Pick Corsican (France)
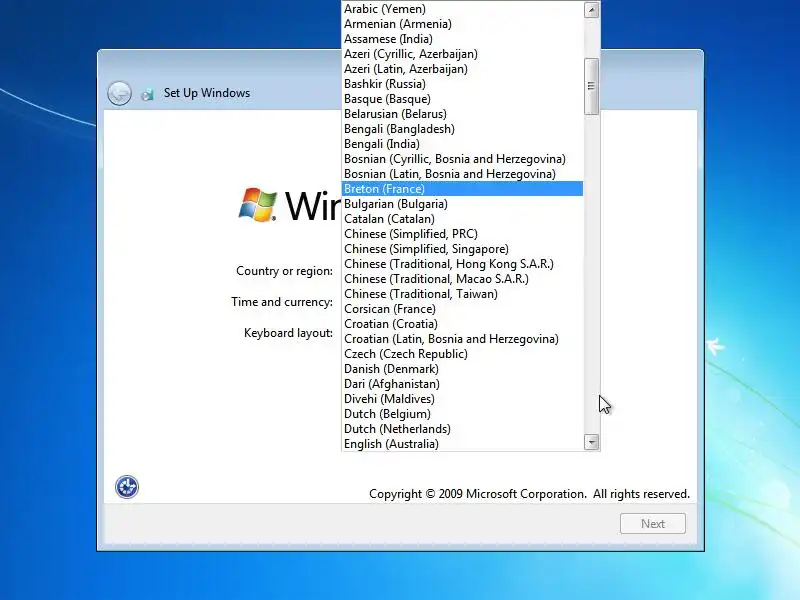800x600 pixels. [462, 309]
